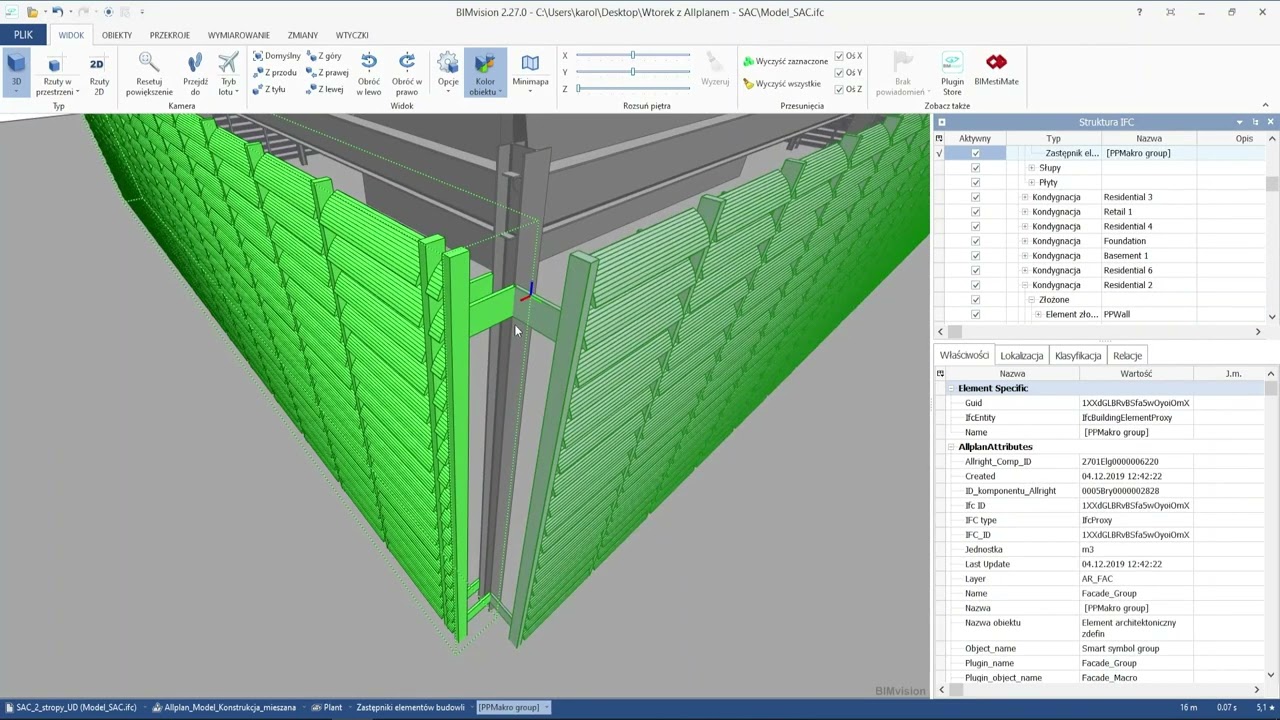1280x720 pixels.
Task: Toggle the Oś Z checkbox
Action: pyautogui.click(x=839, y=89)
